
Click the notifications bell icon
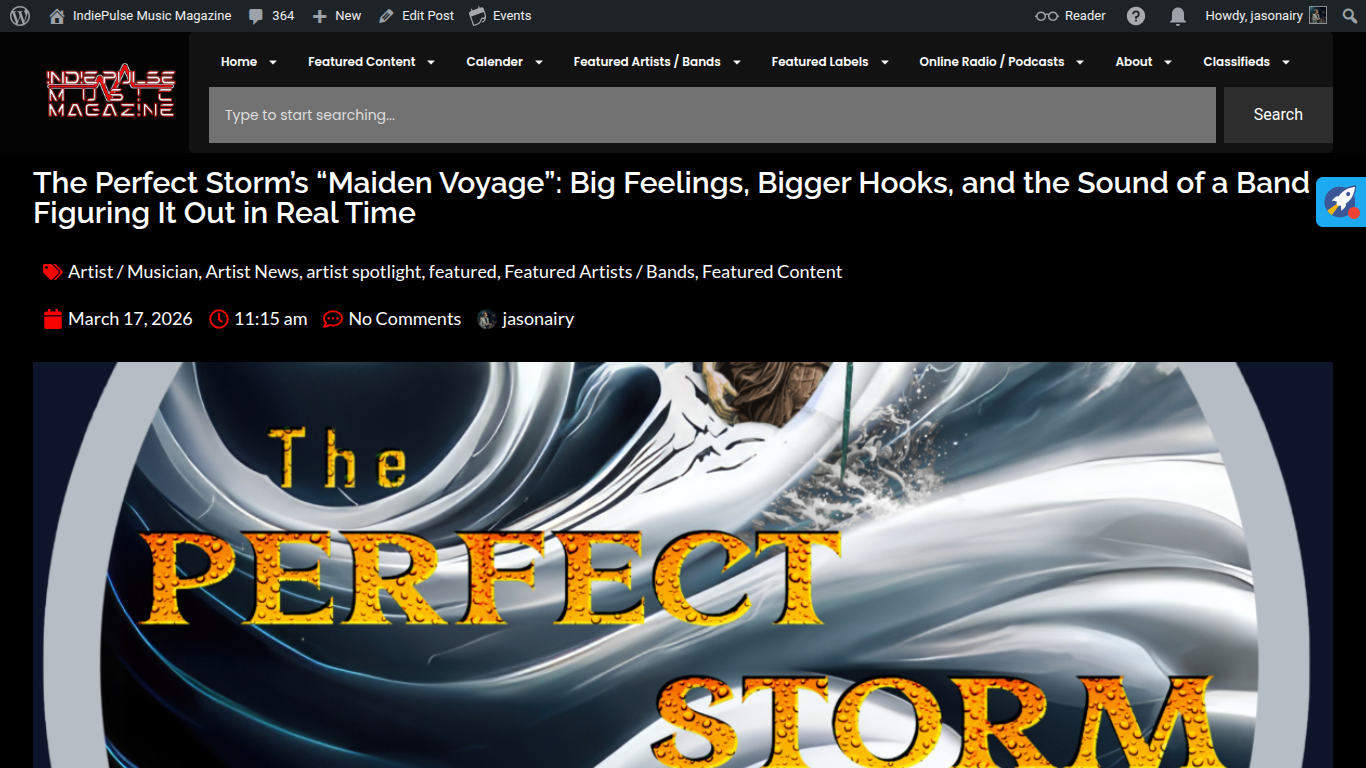[x=1178, y=16]
